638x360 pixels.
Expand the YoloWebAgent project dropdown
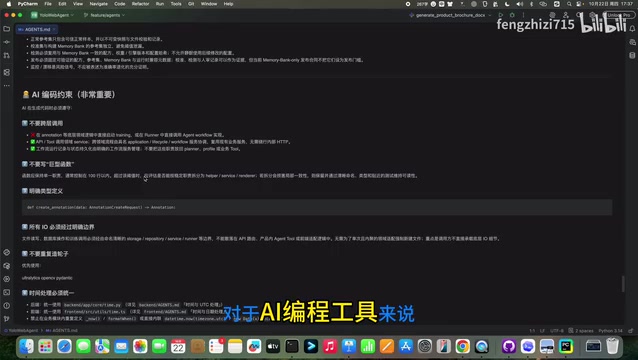53,15
